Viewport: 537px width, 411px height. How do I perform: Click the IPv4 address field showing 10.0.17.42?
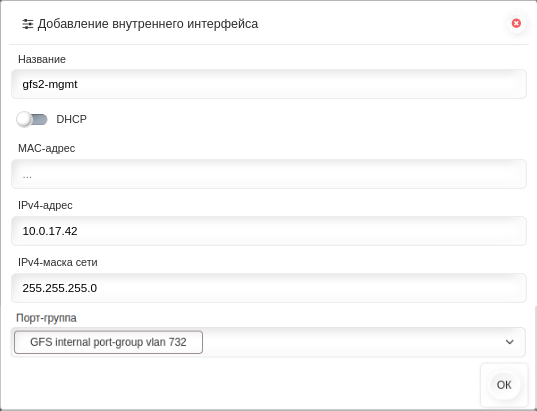(269, 231)
